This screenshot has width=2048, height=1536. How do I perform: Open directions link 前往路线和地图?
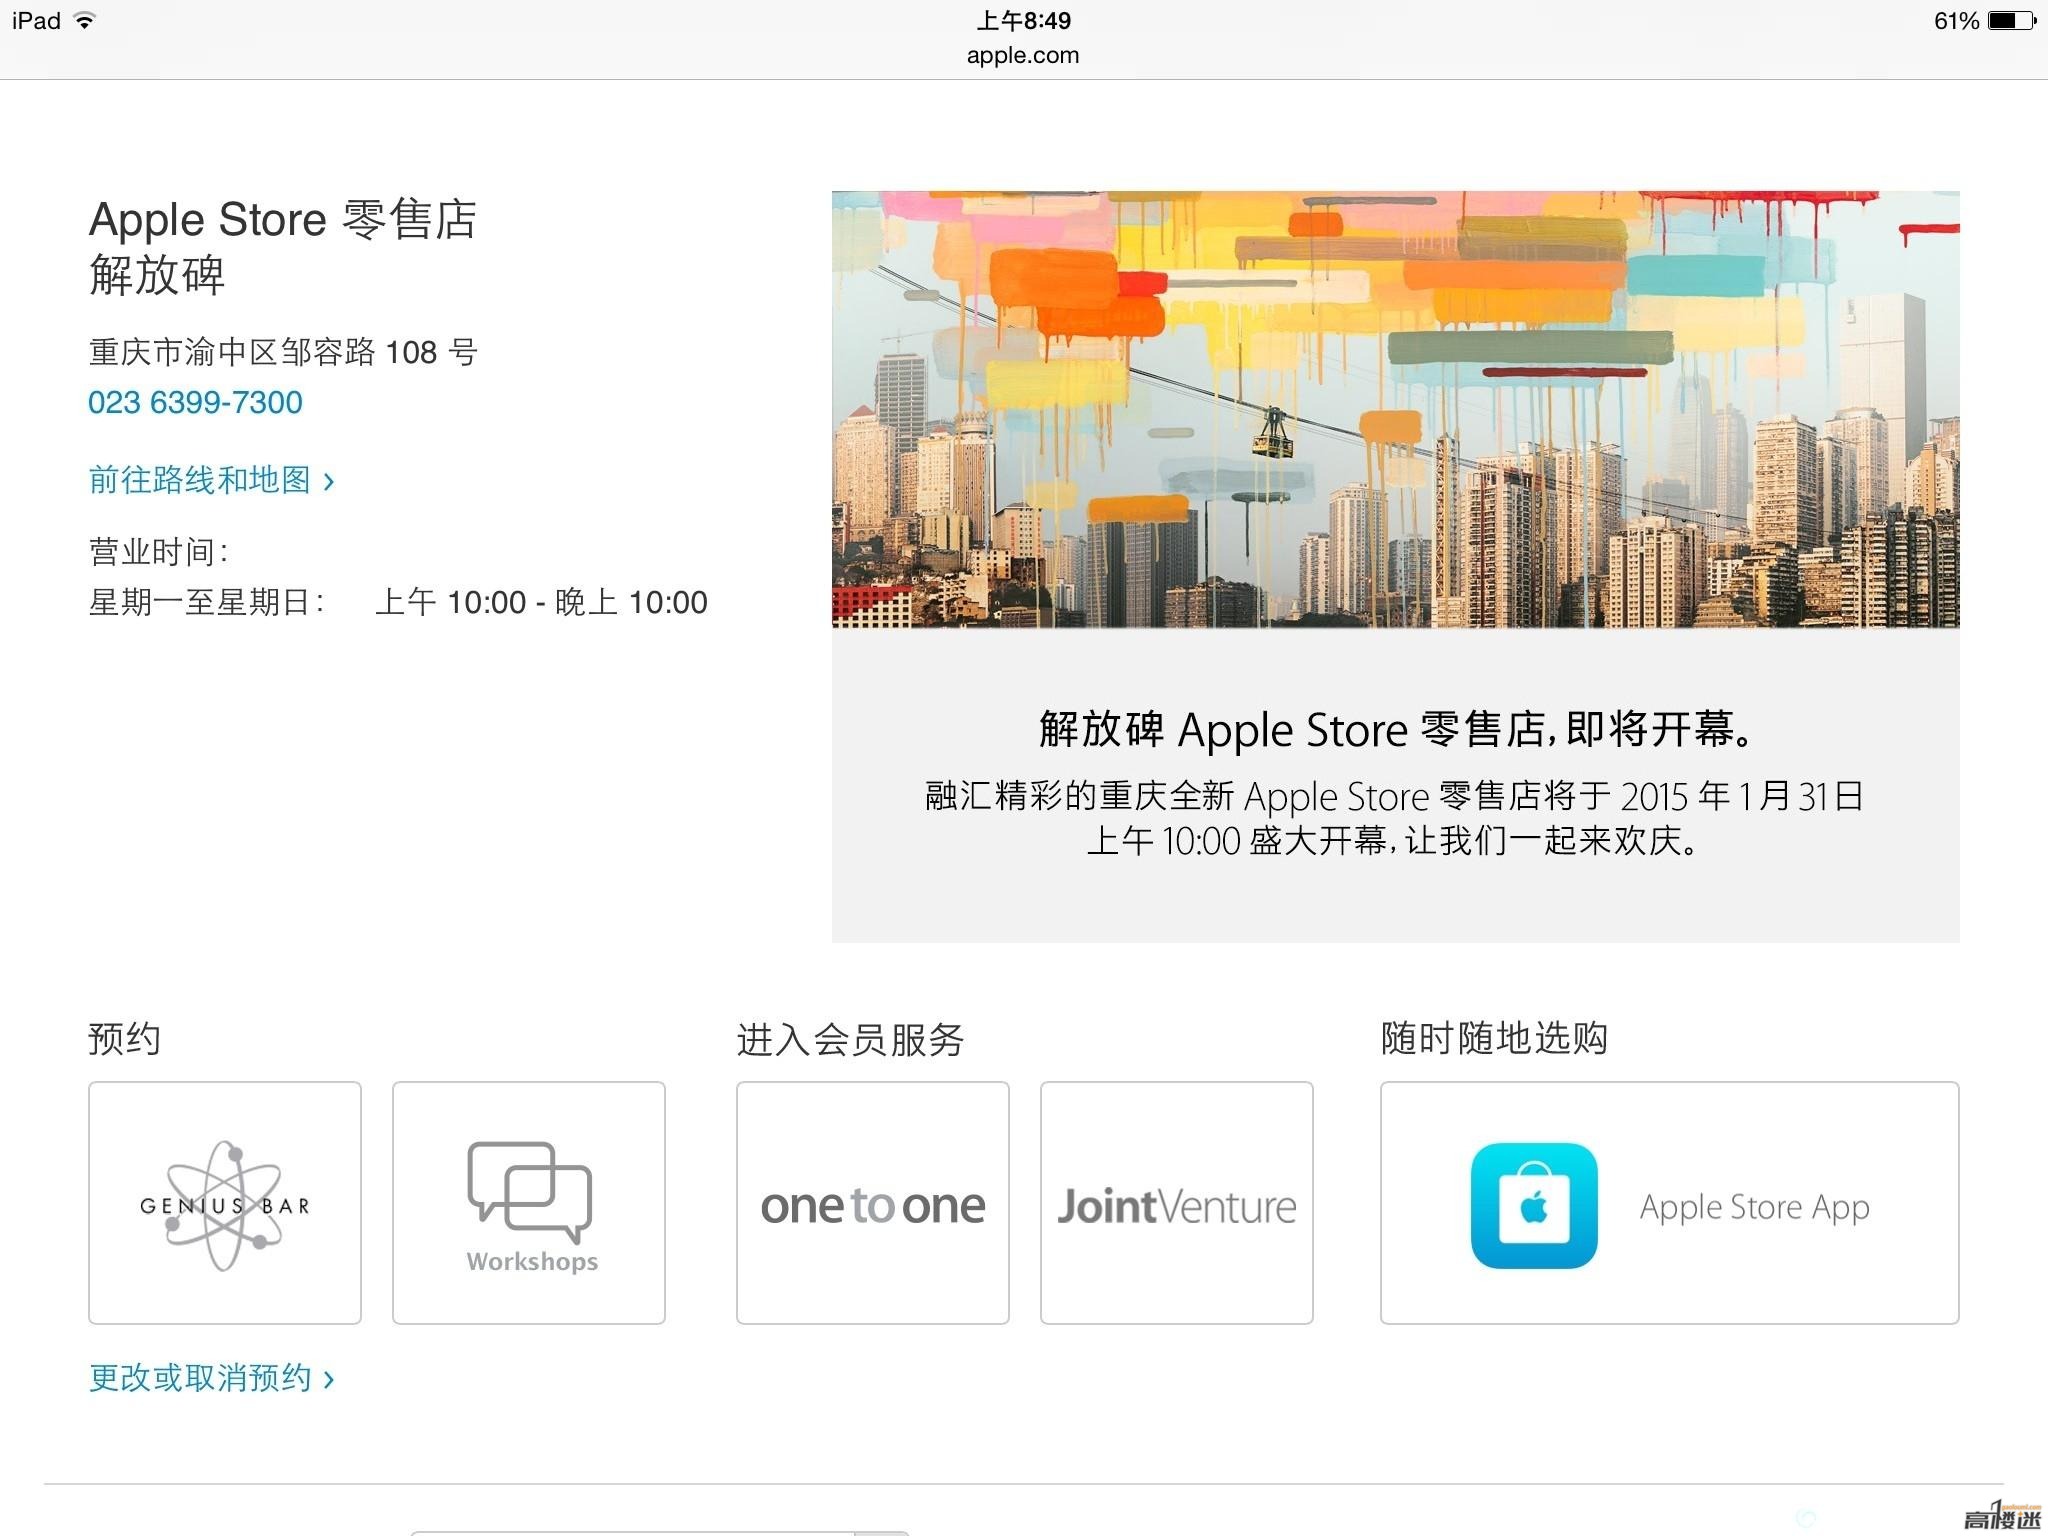tap(211, 480)
